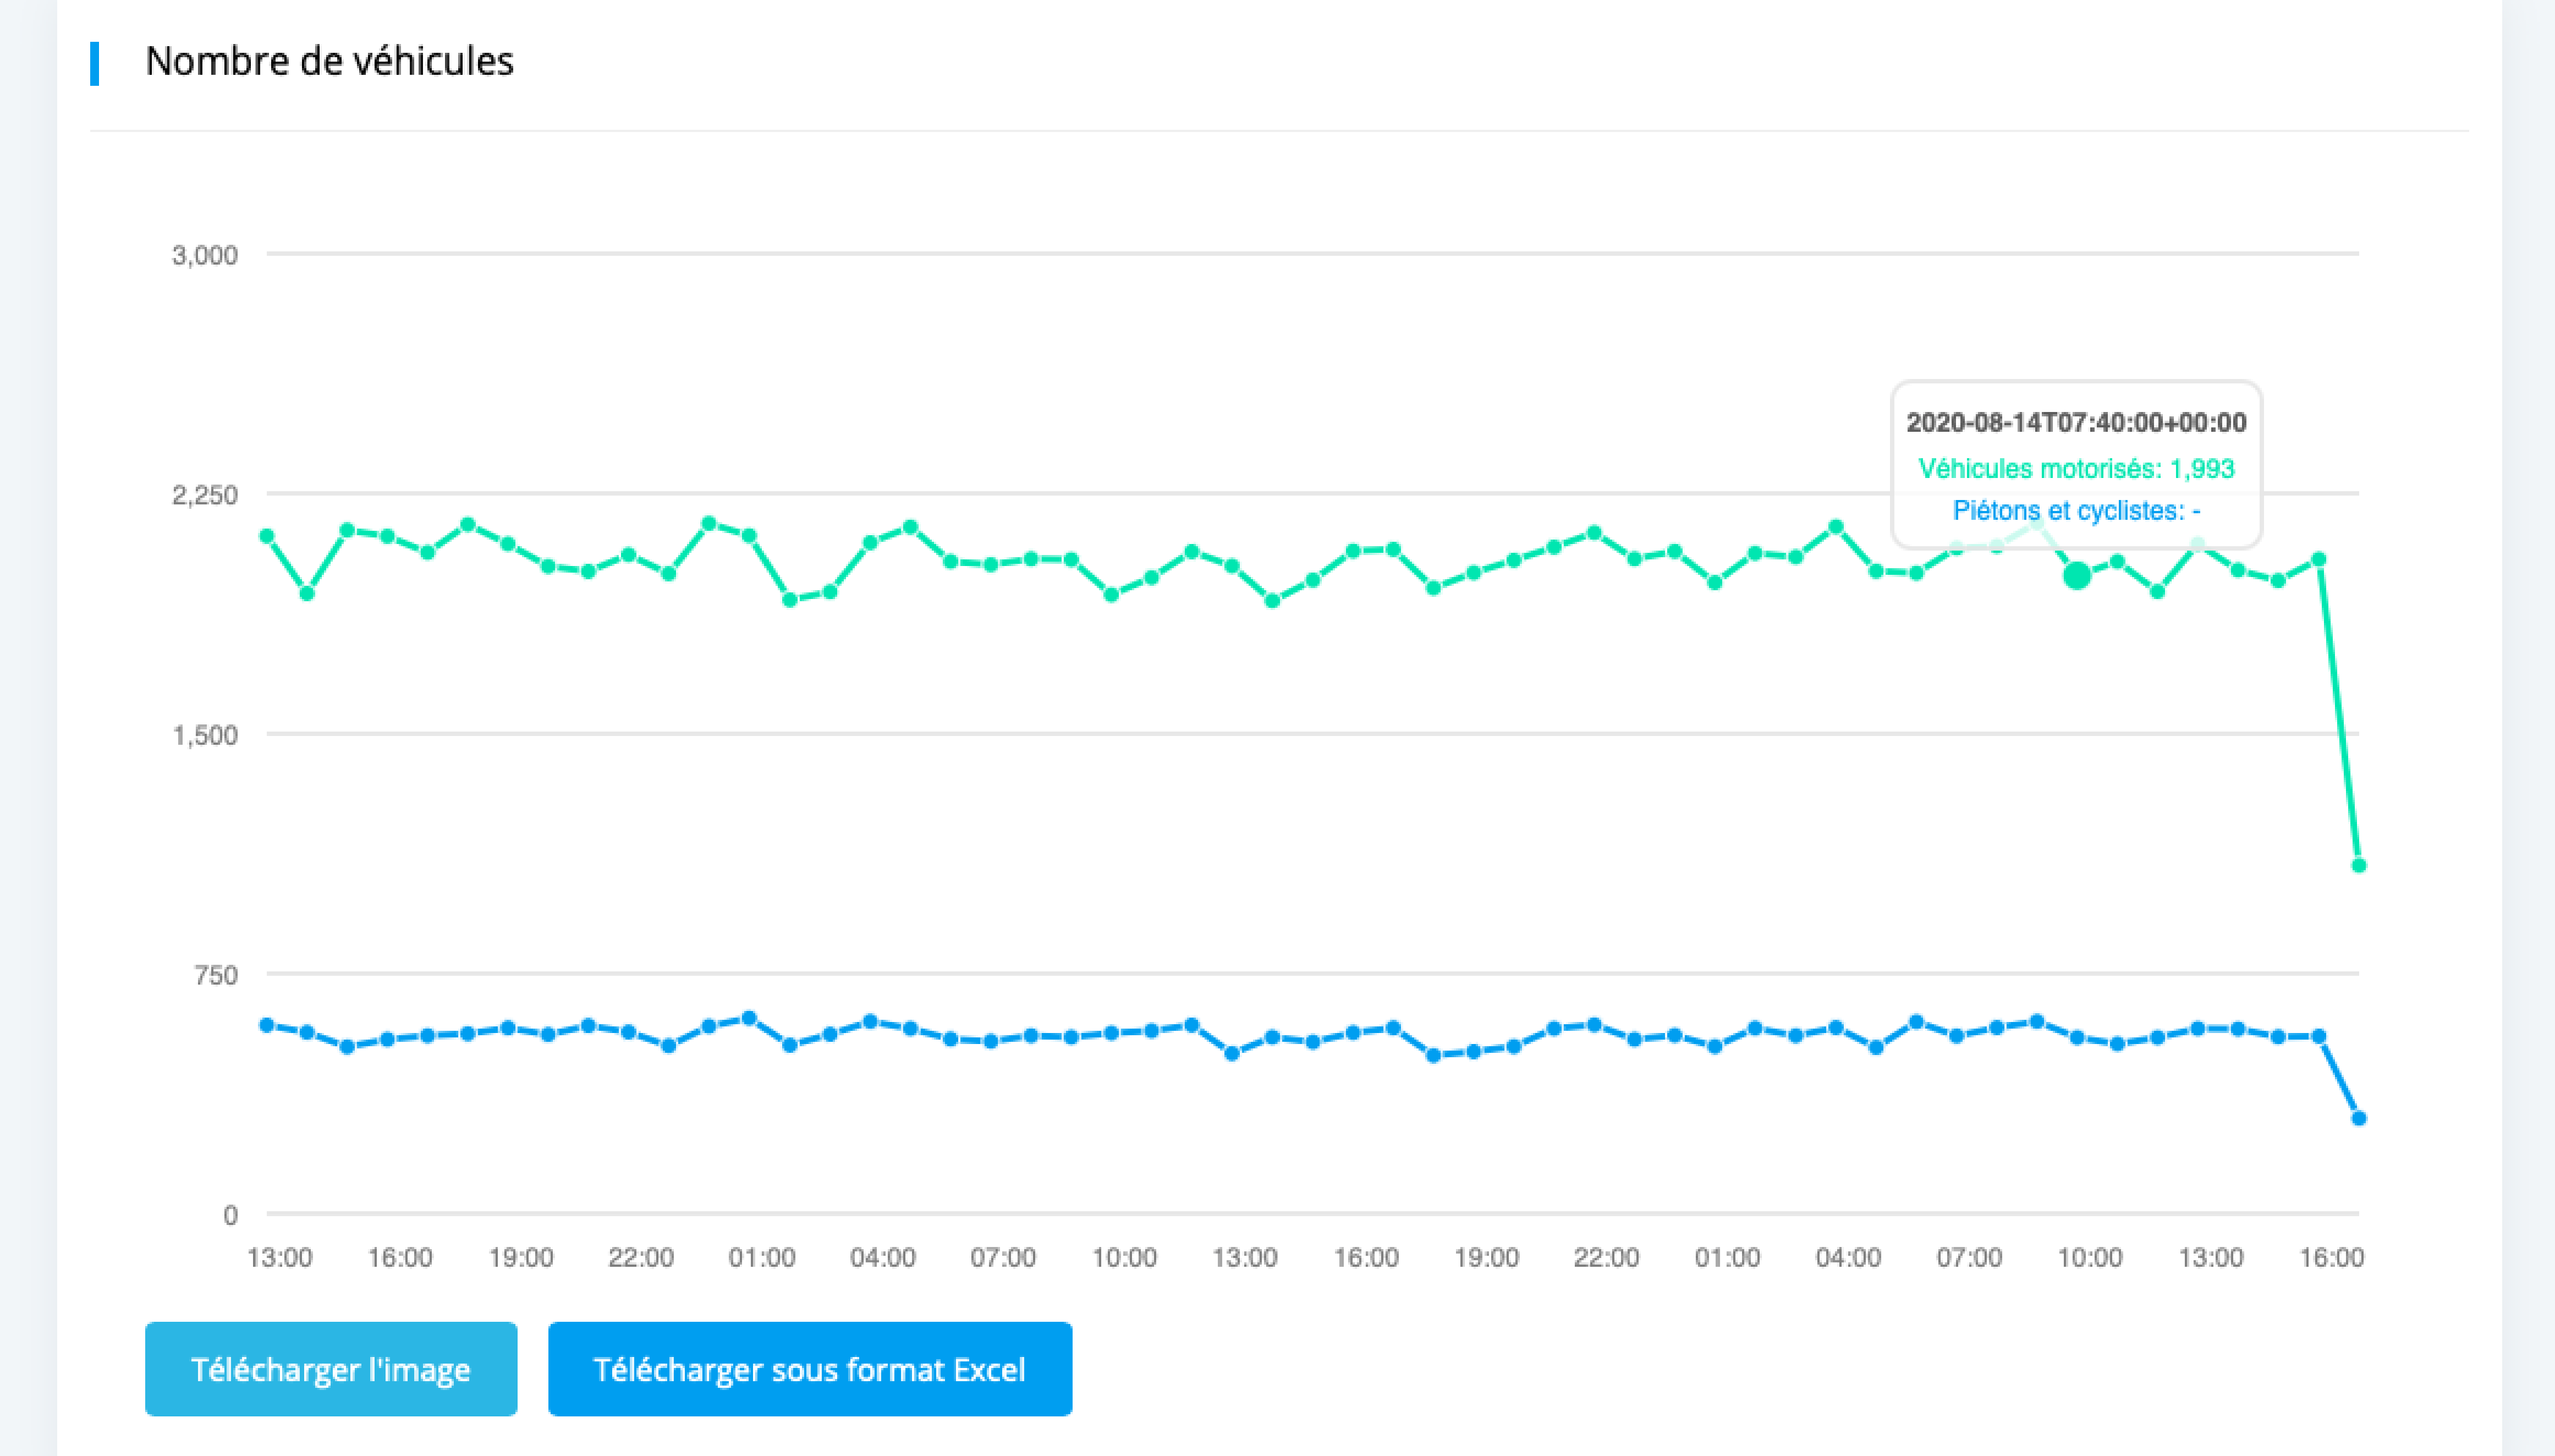Viewport: 2555px width, 1456px height.
Task: Click the first green data point of the series
Action: (x=267, y=536)
